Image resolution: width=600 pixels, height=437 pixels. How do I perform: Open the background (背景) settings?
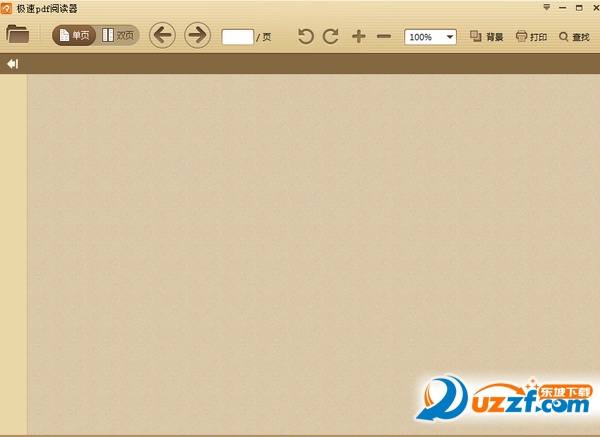point(487,37)
